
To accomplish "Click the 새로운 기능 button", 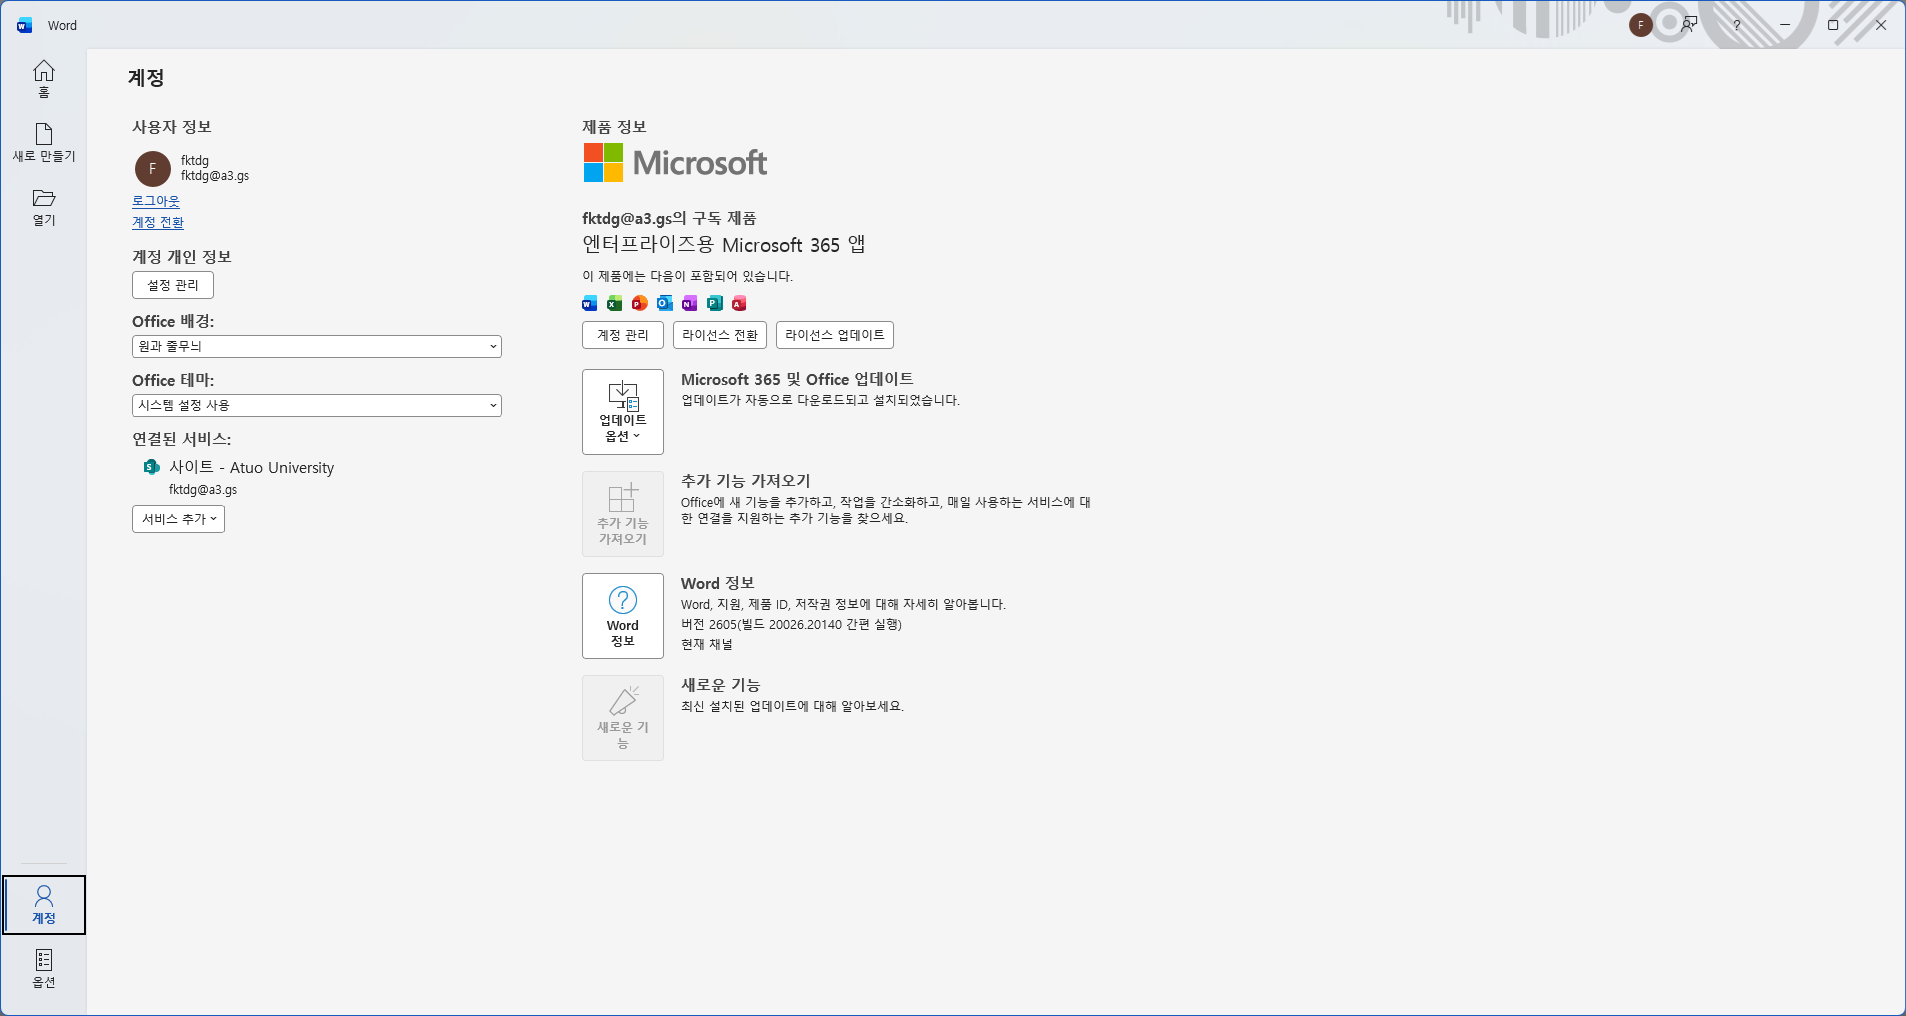I will pos(623,718).
